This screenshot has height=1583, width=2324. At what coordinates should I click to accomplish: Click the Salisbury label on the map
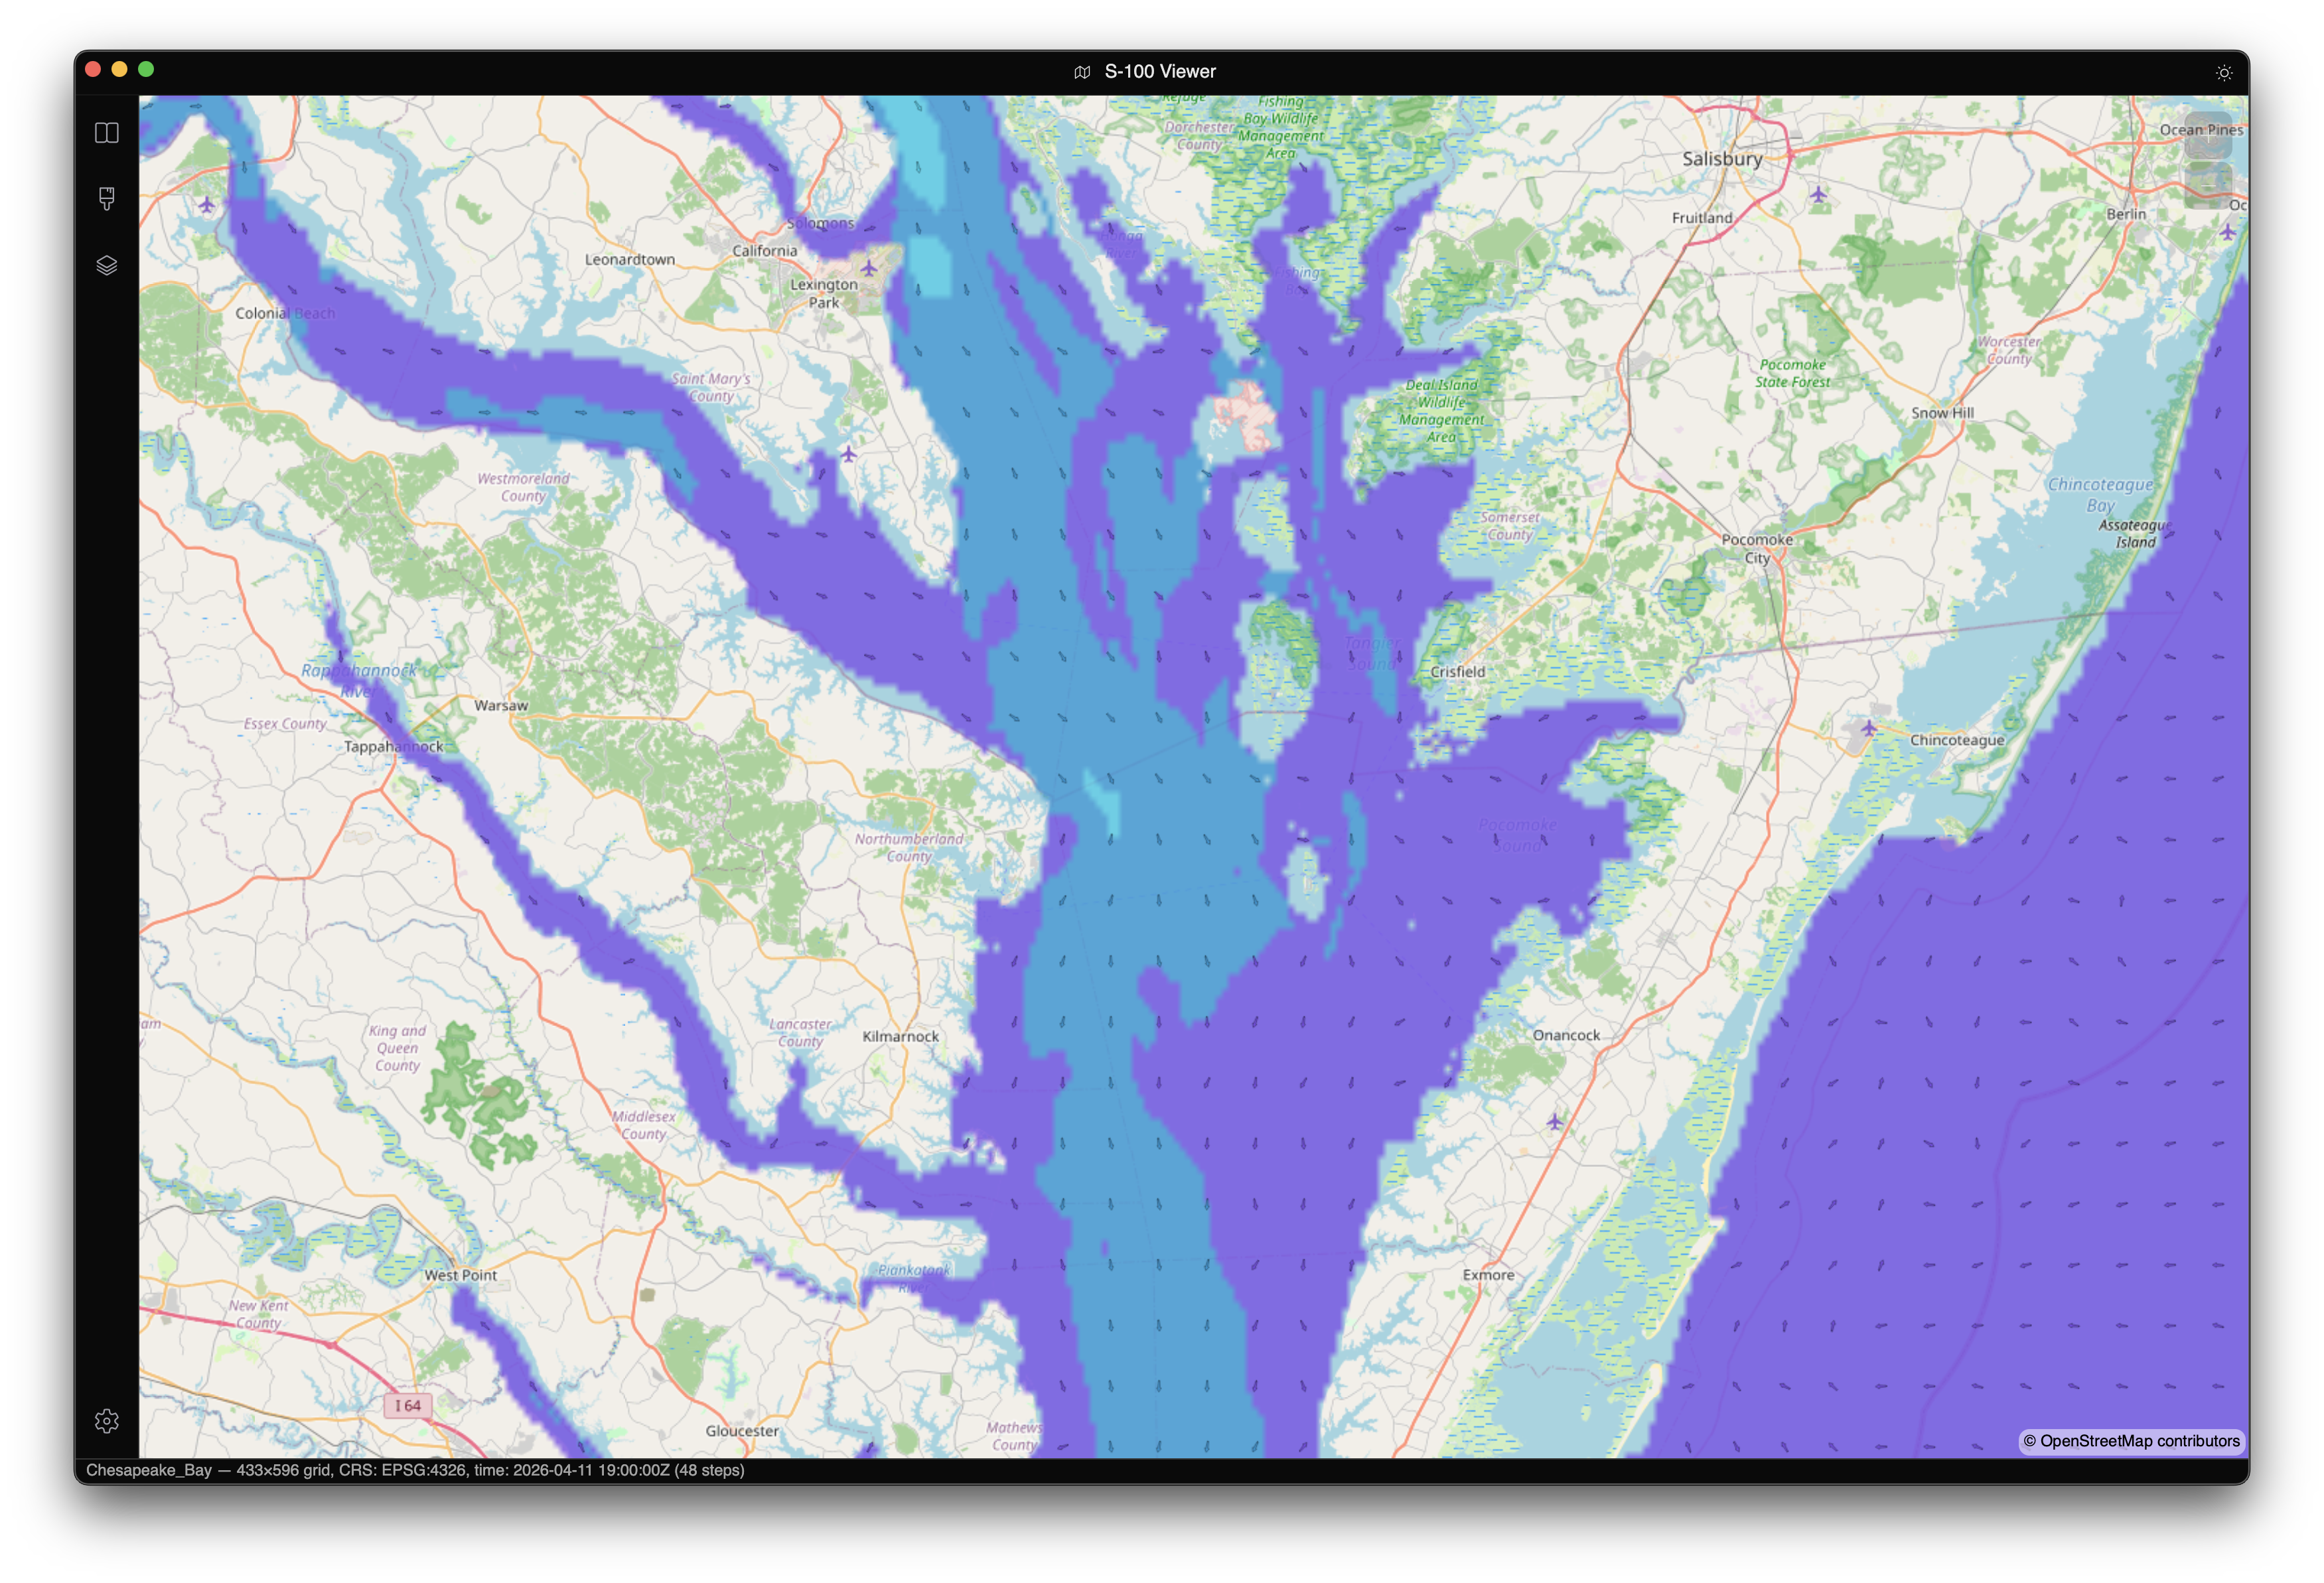(1722, 158)
